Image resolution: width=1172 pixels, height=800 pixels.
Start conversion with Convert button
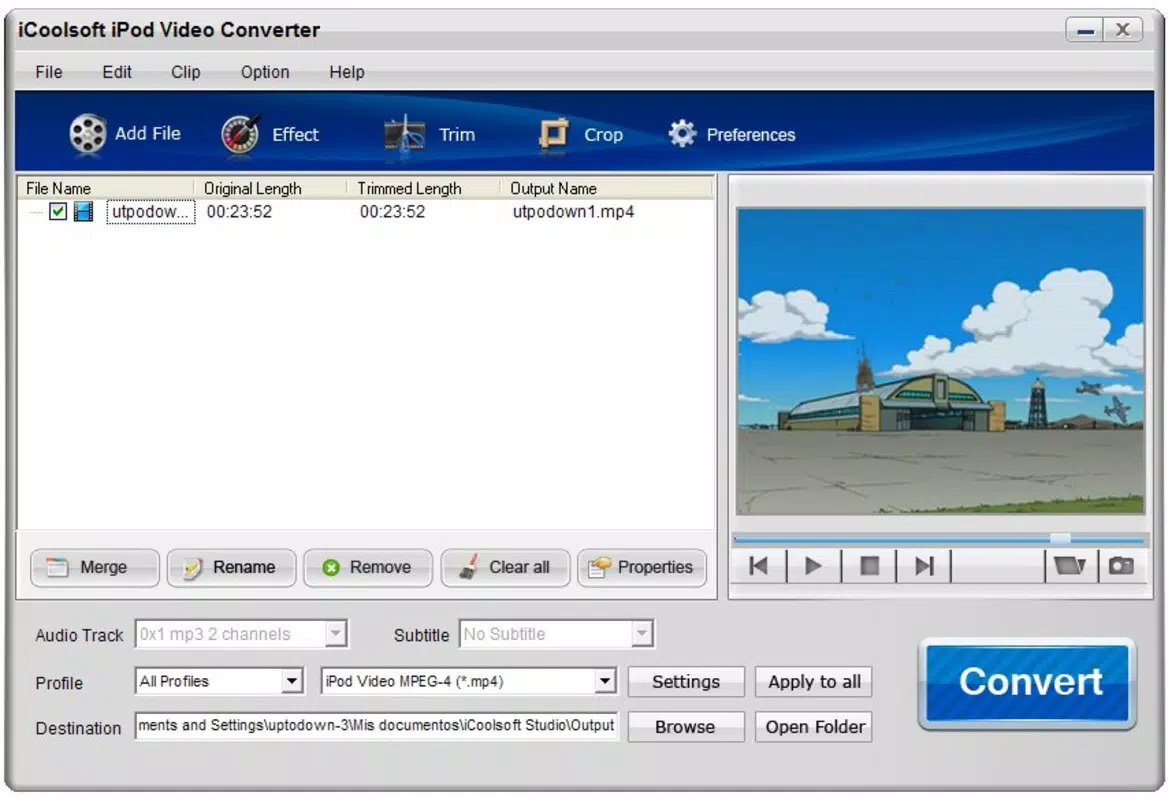(1028, 683)
